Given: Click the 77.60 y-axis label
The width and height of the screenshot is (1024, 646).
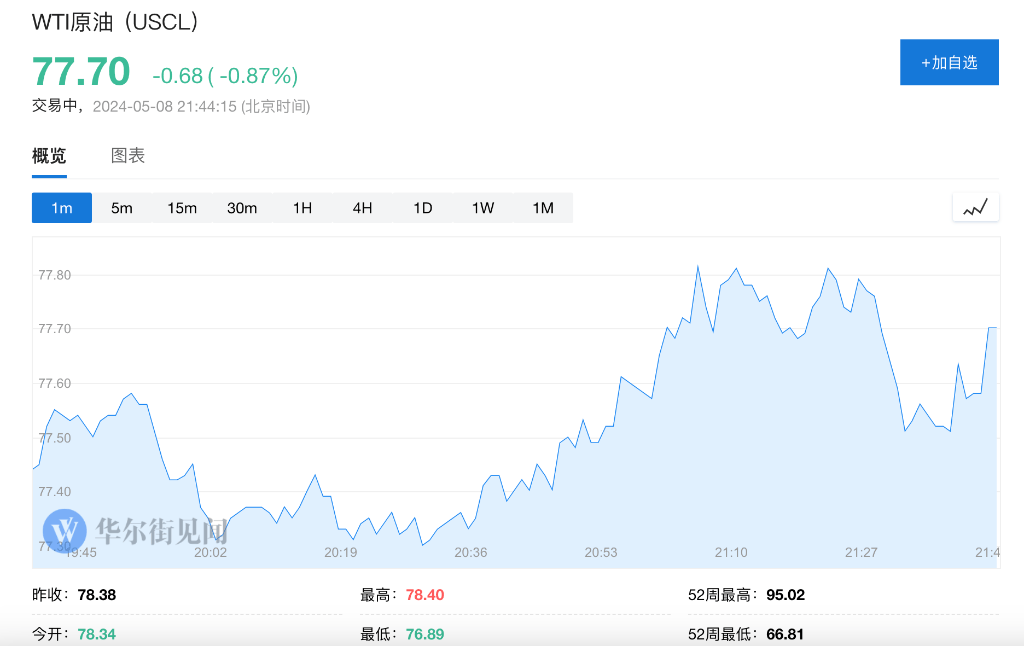Looking at the screenshot, I should [x=55, y=383].
